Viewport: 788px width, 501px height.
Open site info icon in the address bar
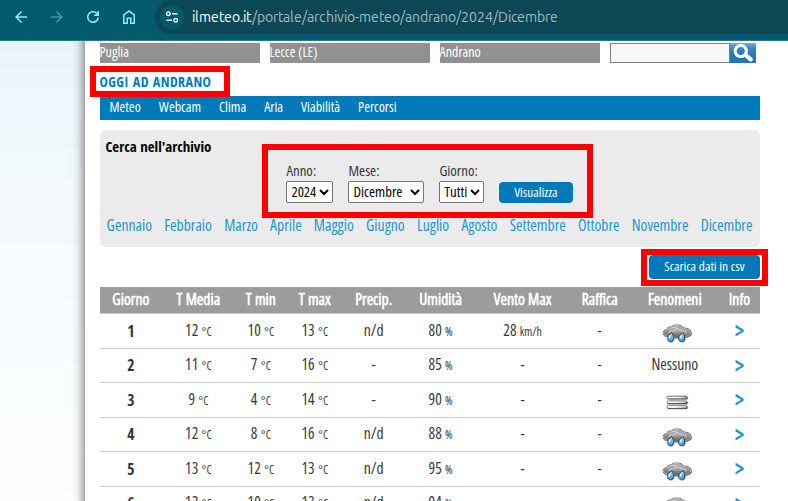[x=172, y=17]
